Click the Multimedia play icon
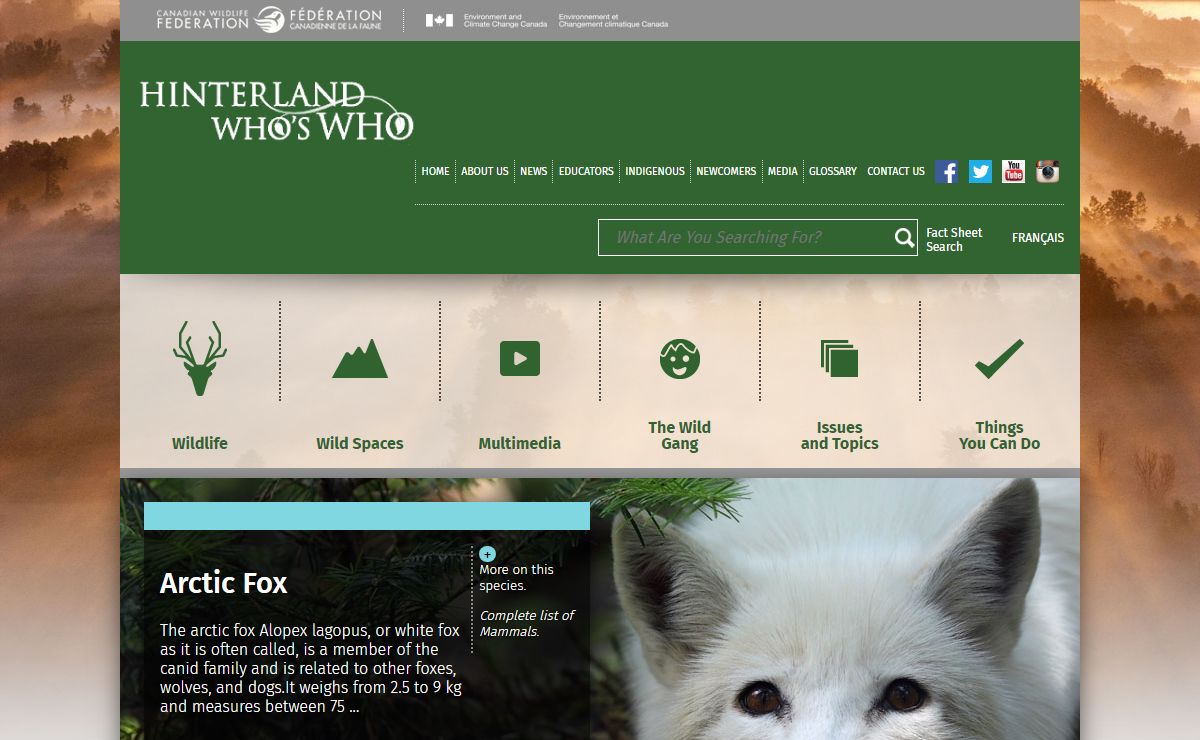The width and height of the screenshot is (1200, 740). (x=520, y=359)
